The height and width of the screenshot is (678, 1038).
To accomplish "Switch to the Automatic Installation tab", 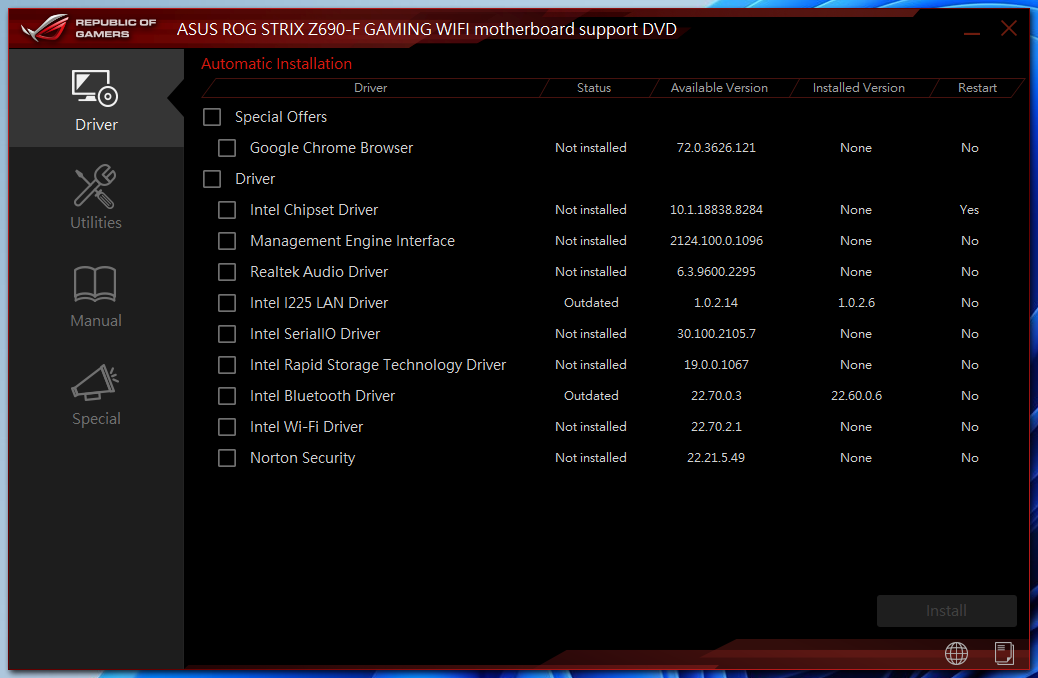I will pyautogui.click(x=277, y=63).
